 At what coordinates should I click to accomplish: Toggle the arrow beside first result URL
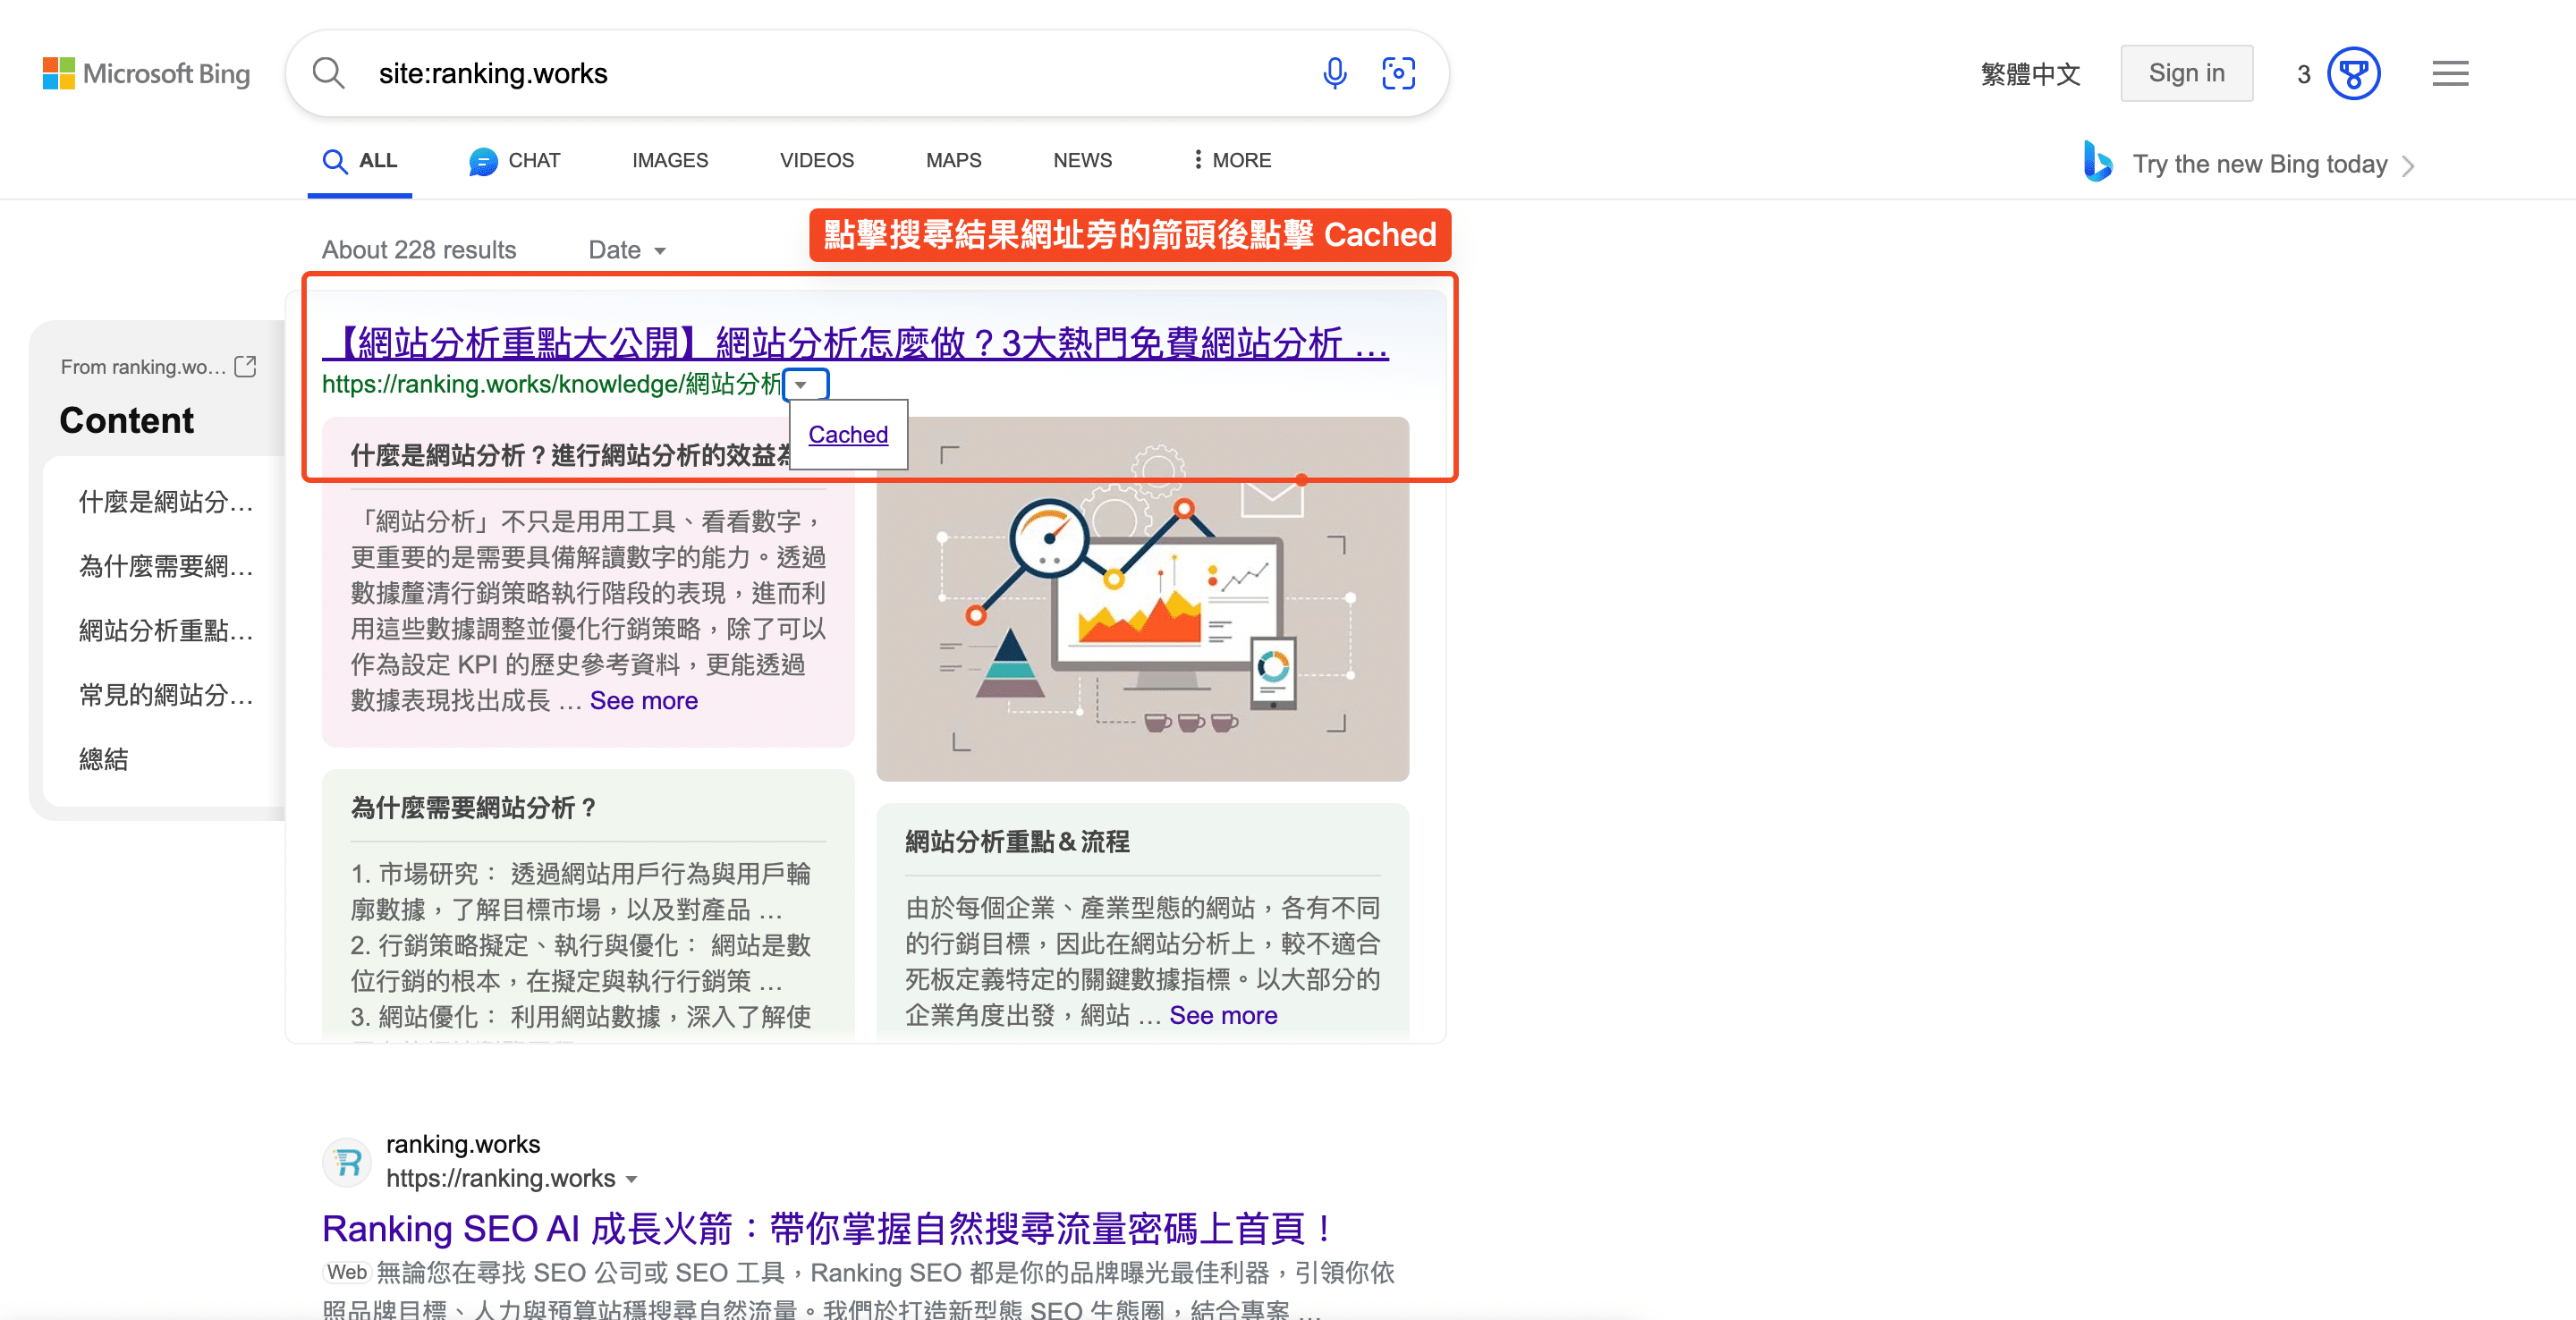(801, 385)
